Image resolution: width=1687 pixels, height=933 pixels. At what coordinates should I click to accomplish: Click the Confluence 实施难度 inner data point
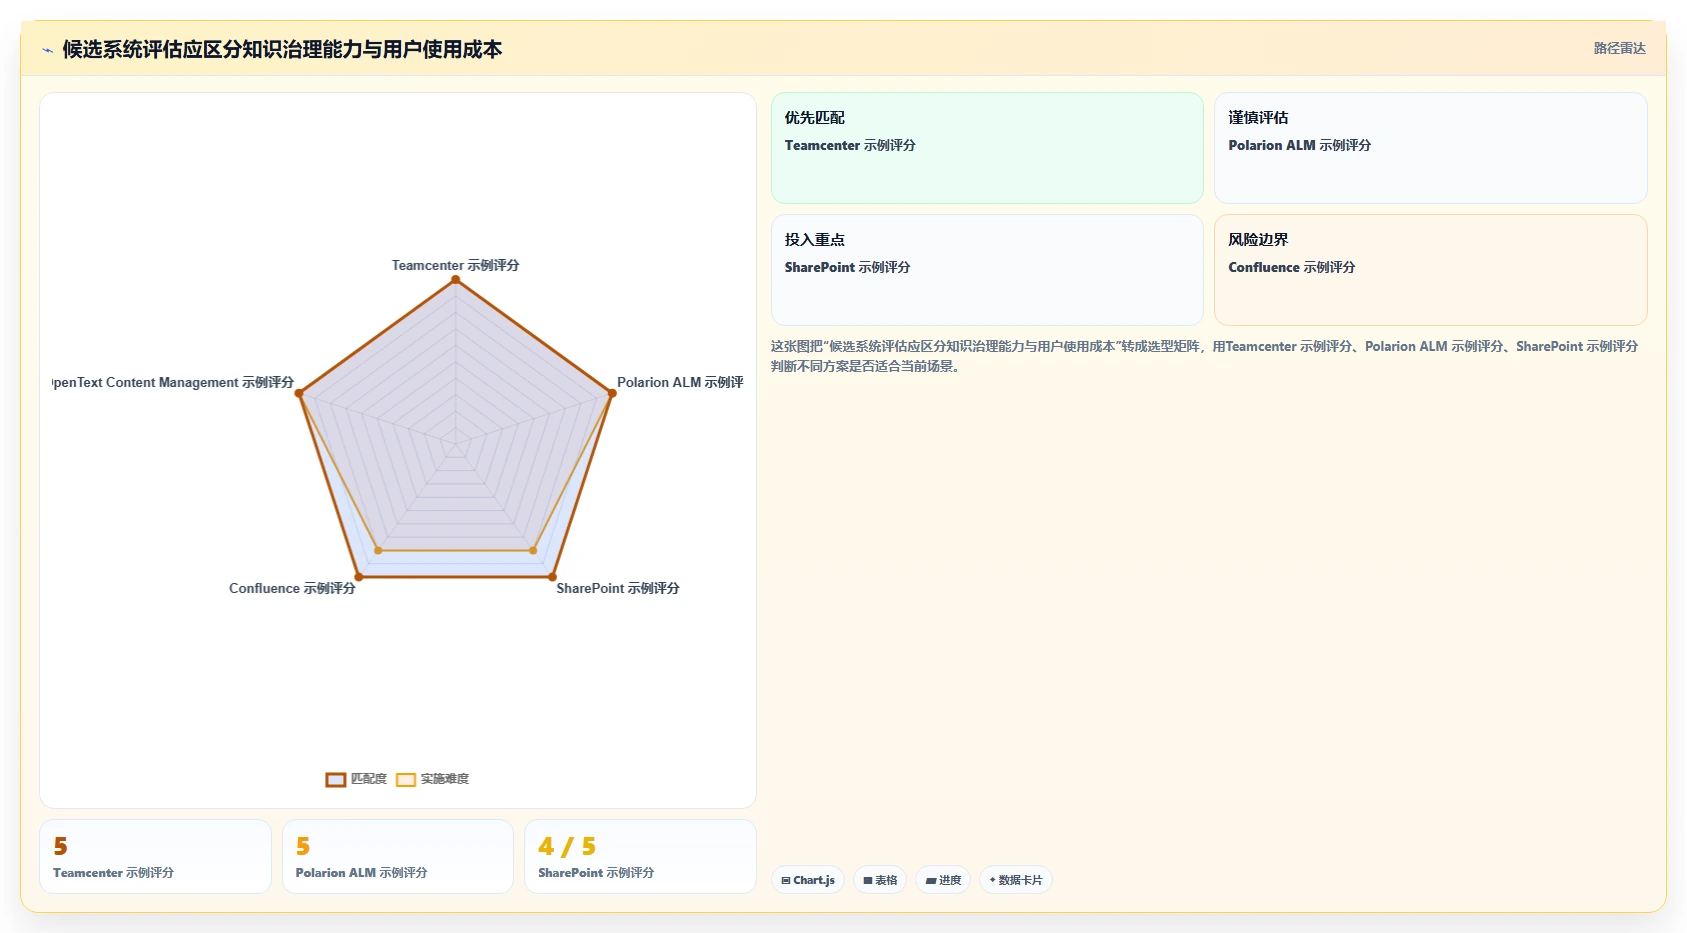378,550
